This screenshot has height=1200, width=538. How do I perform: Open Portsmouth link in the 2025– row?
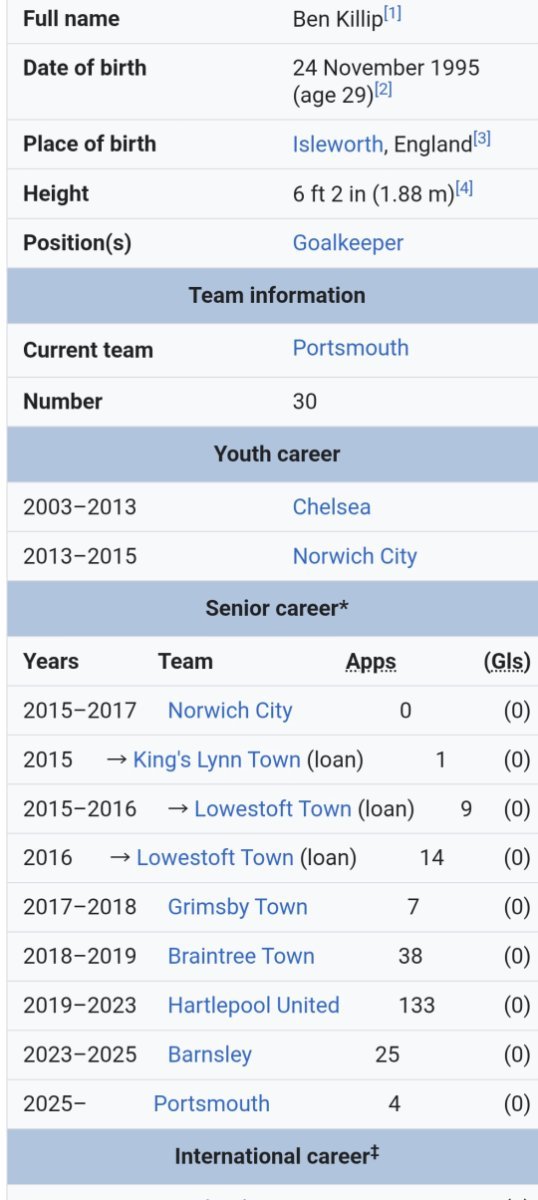211,1104
